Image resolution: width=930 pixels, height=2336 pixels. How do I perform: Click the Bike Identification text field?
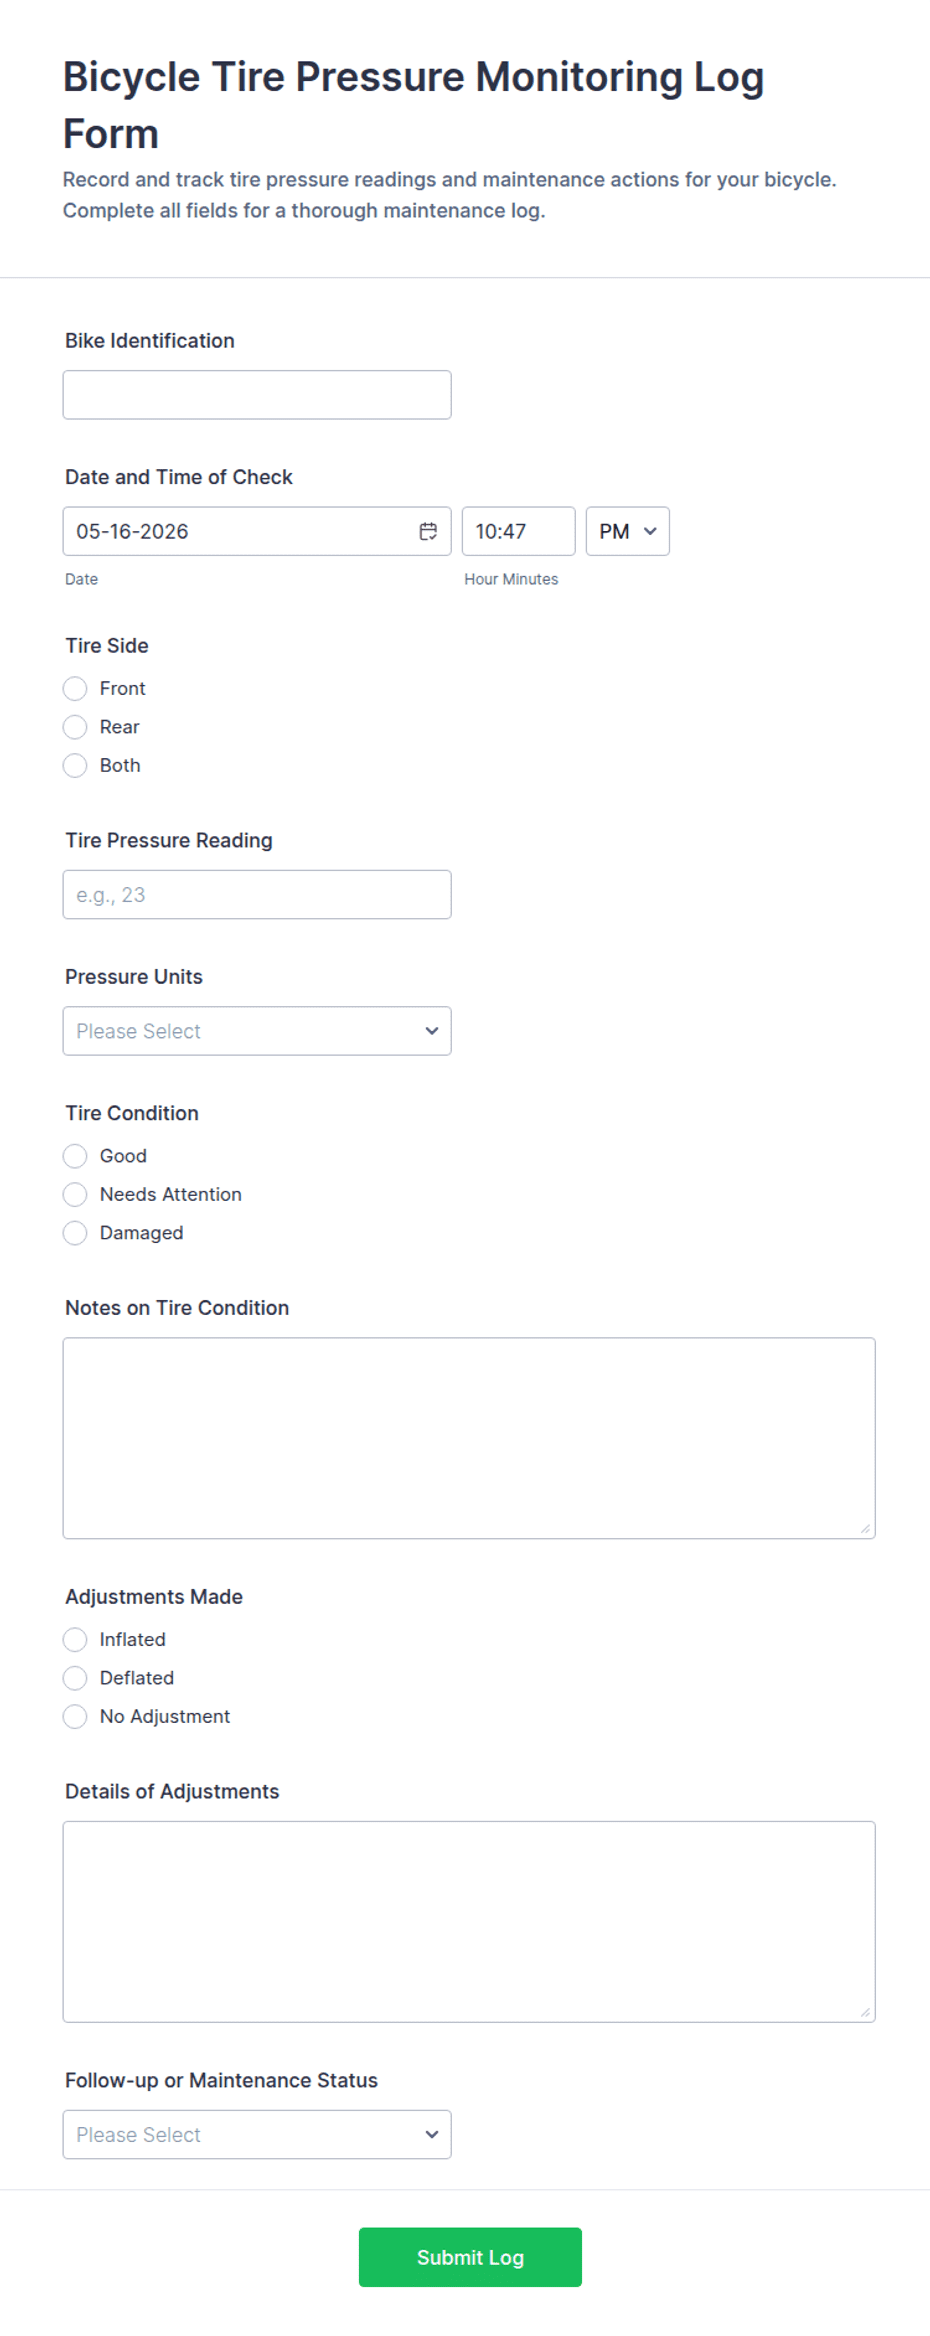pos(257,395)
